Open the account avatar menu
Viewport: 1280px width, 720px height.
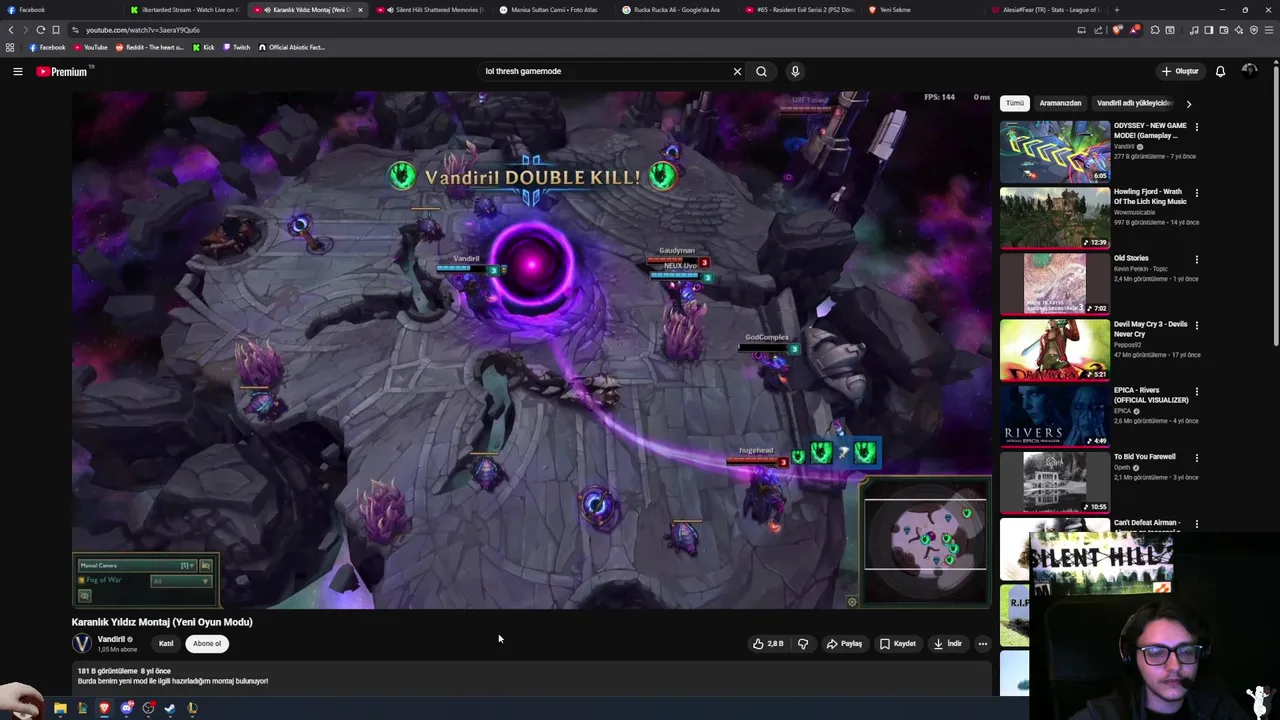[1249, 71]
